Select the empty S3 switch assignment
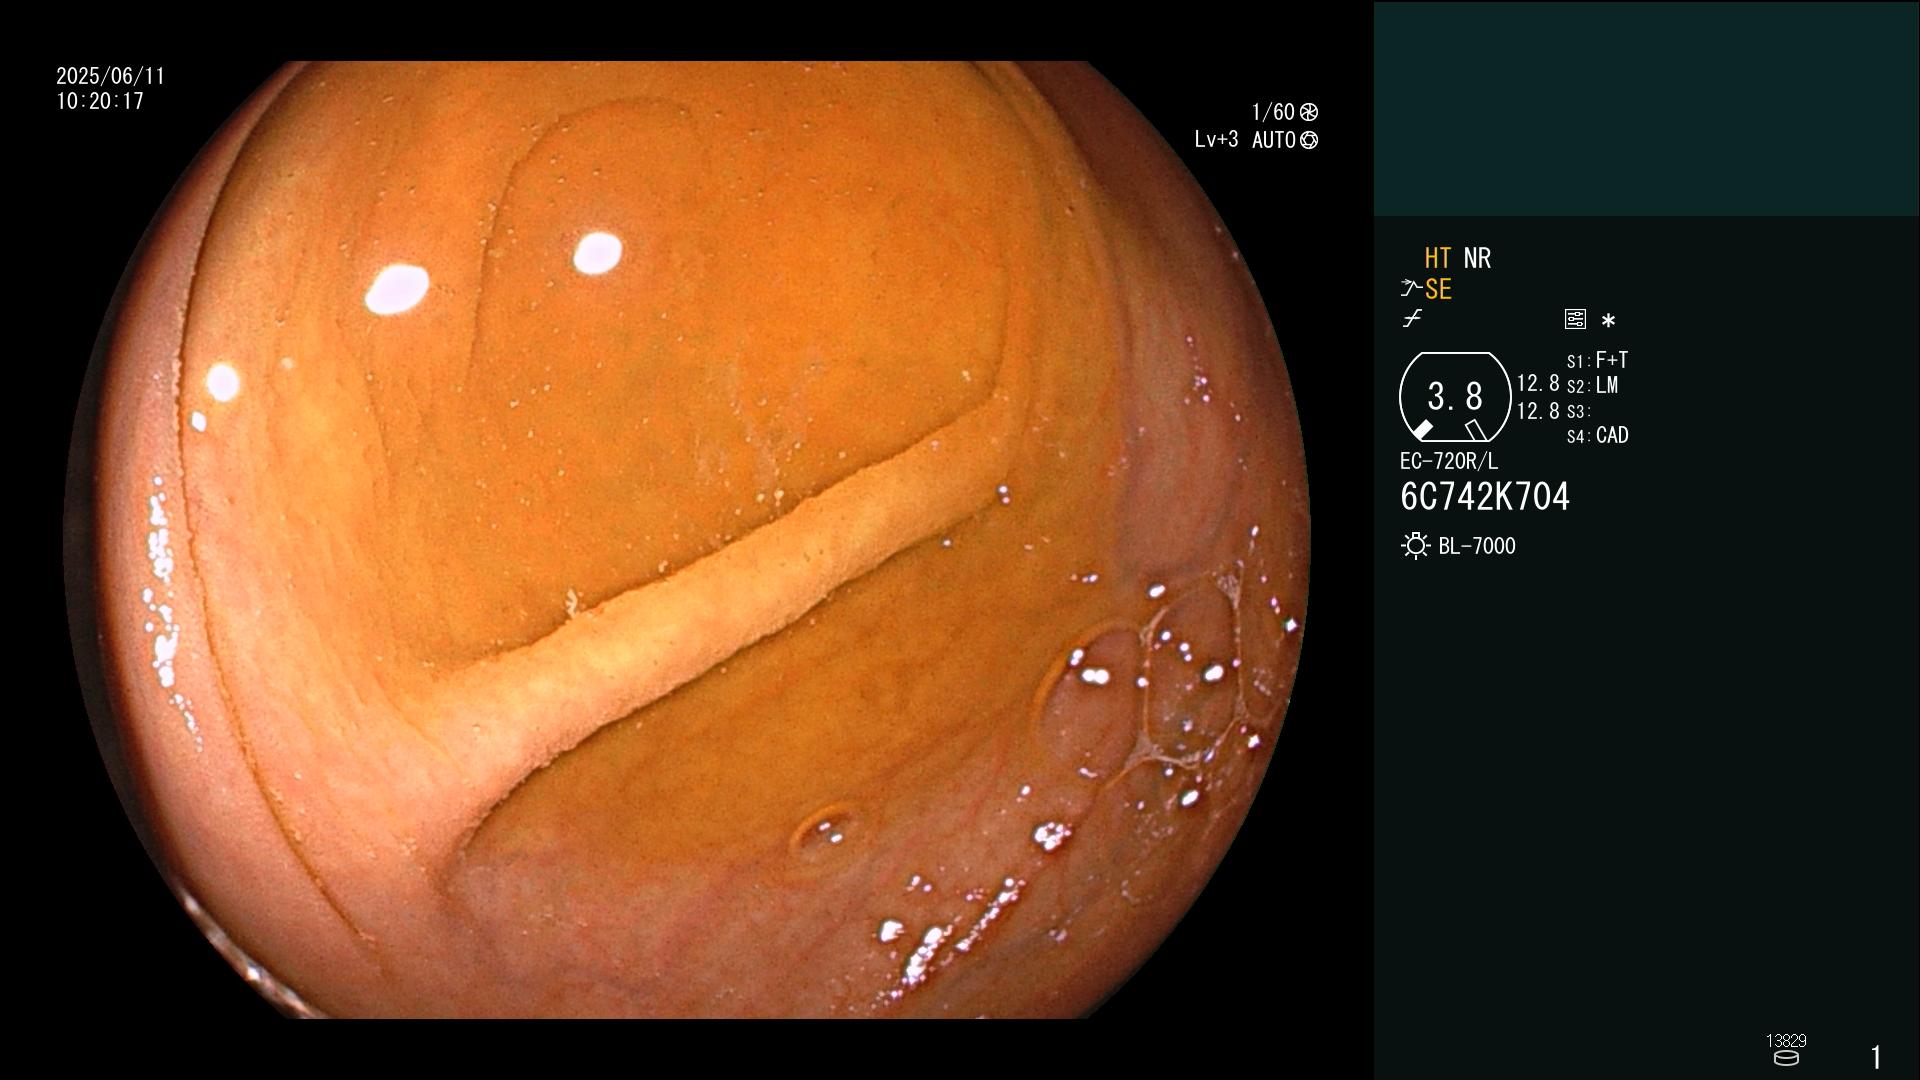The width and height of the screenshot is (1920, 1080). click(x=1579, y=412)
